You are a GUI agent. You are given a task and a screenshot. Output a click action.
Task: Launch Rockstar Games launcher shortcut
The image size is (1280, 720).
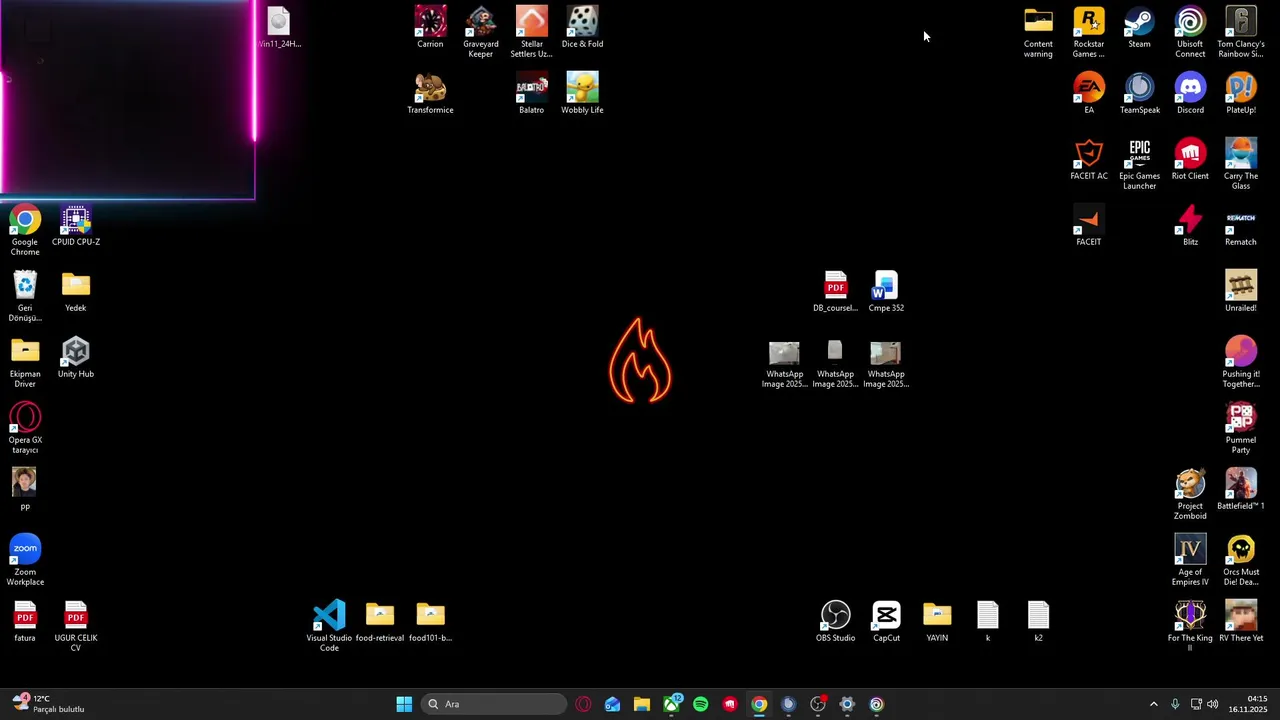pyautogui.click(x=1089, y=32)
